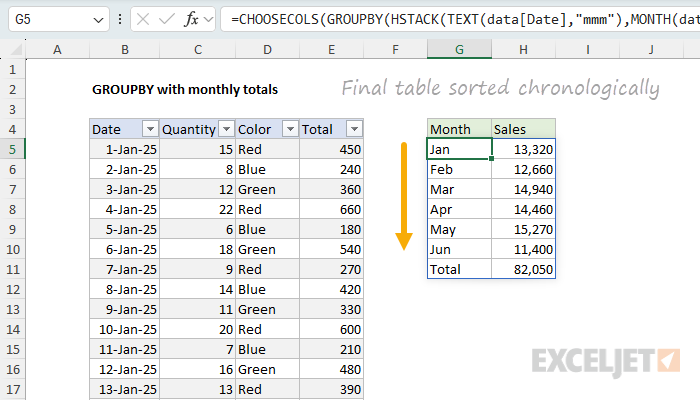
Task: Select sales value 11,400
Action: pos(524,249)
